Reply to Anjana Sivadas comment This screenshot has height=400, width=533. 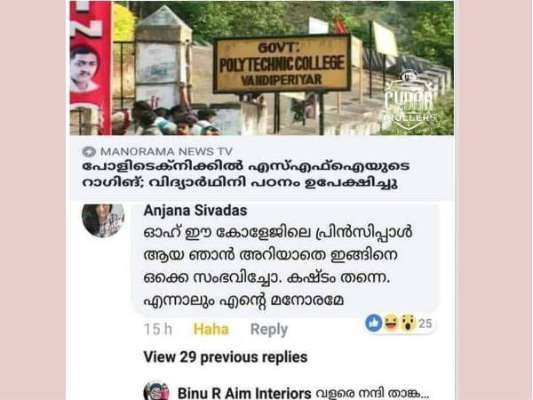(x=269, y=329)
